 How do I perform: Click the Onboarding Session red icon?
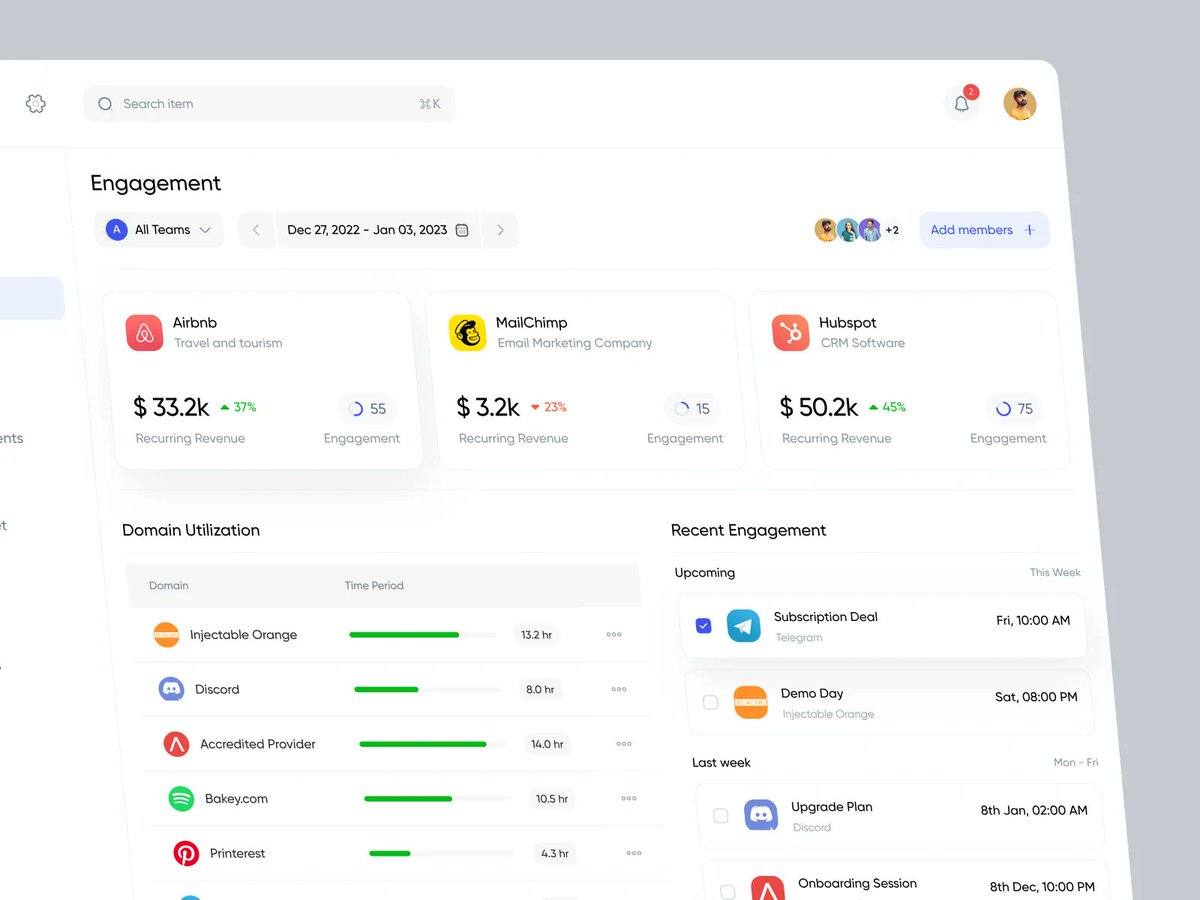click(x=768, y=890)
